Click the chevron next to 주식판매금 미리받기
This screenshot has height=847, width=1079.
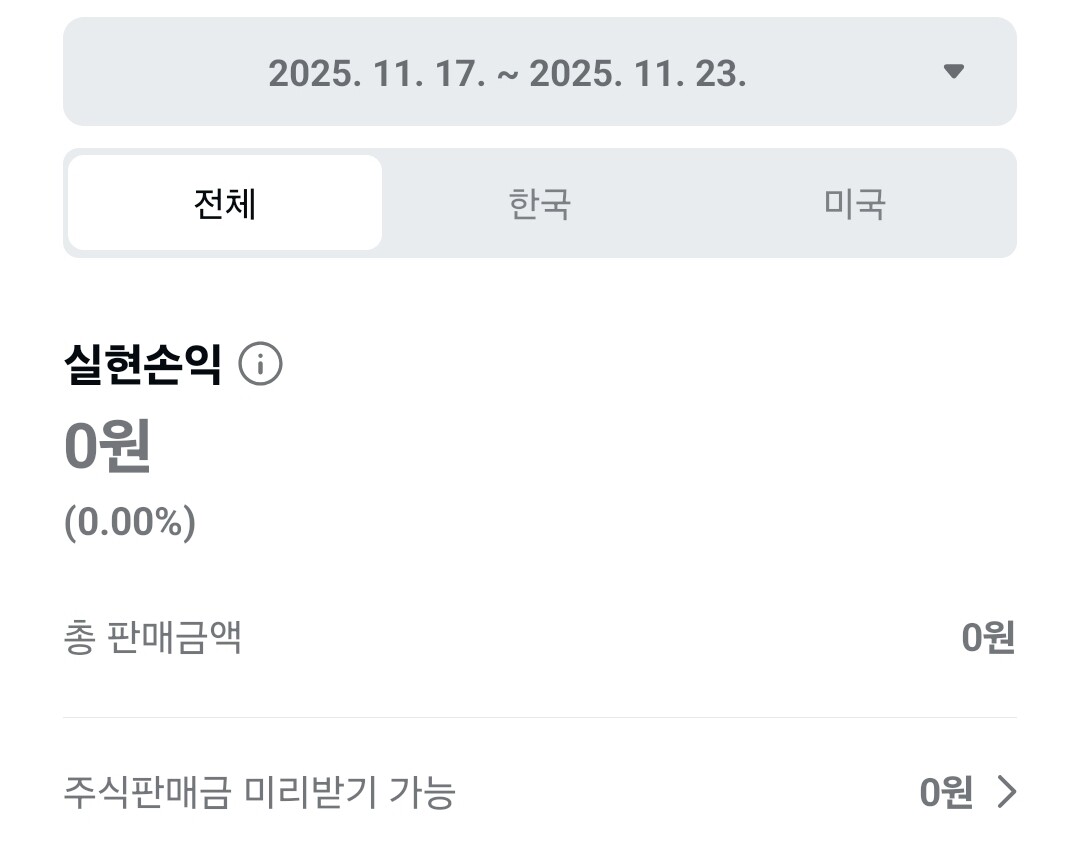(x=1006, y=792)
